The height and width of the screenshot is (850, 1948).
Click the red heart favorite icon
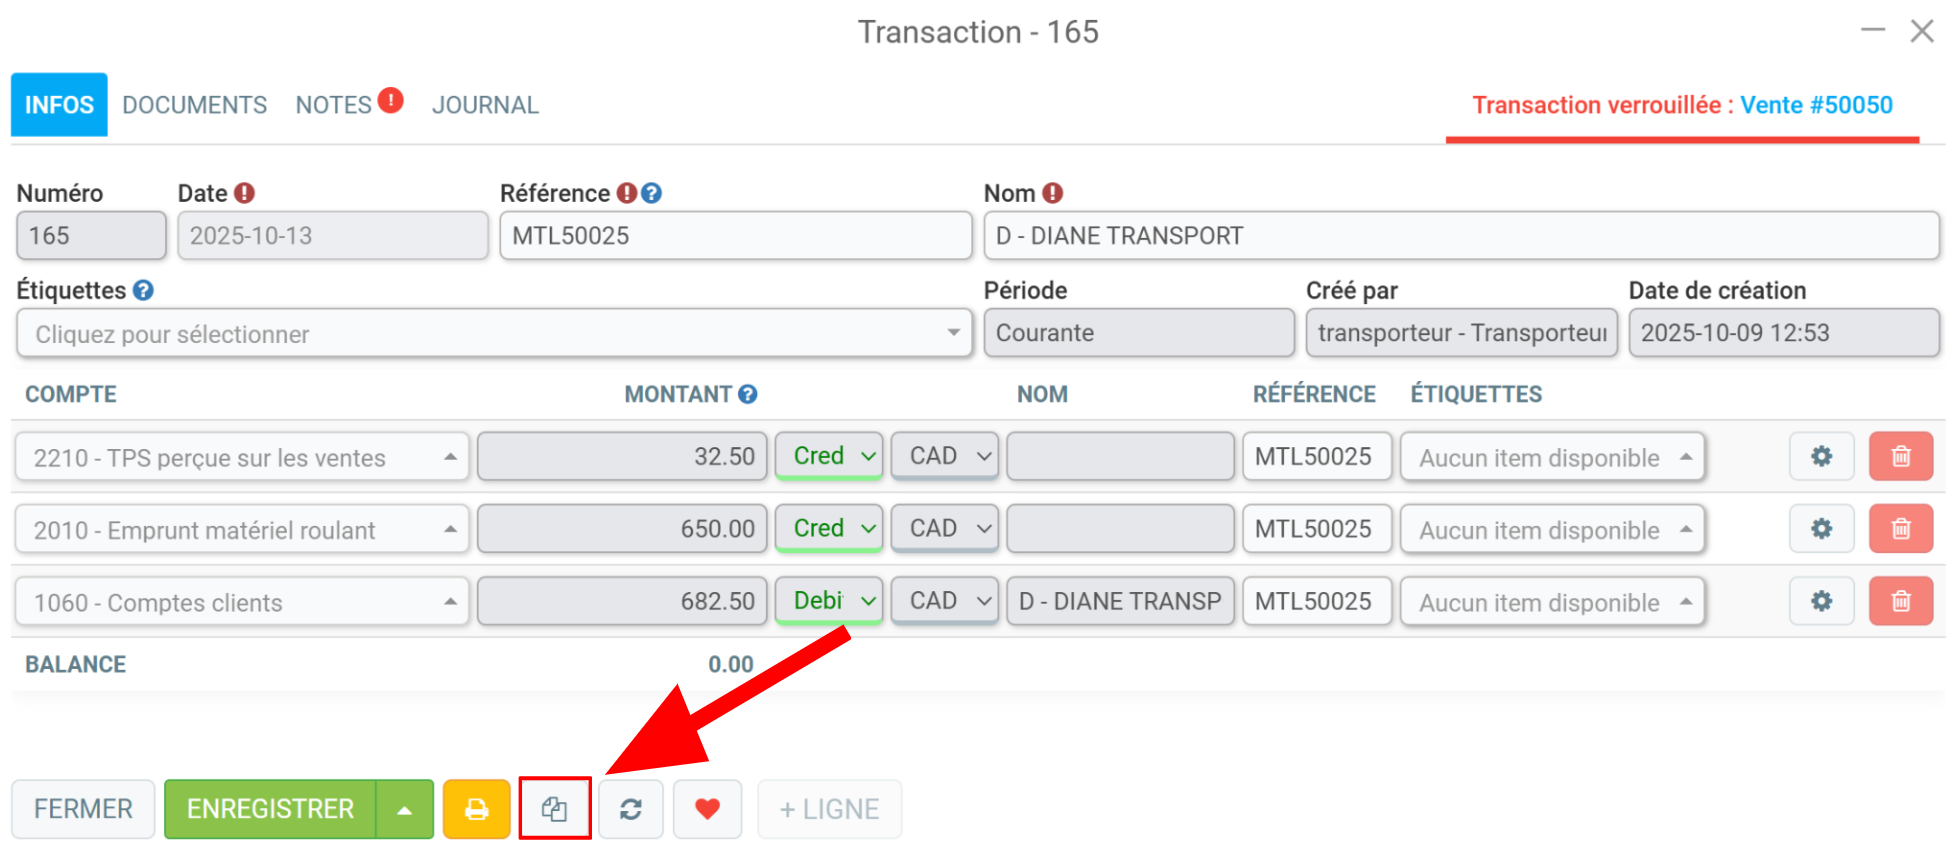coord(707,809)
